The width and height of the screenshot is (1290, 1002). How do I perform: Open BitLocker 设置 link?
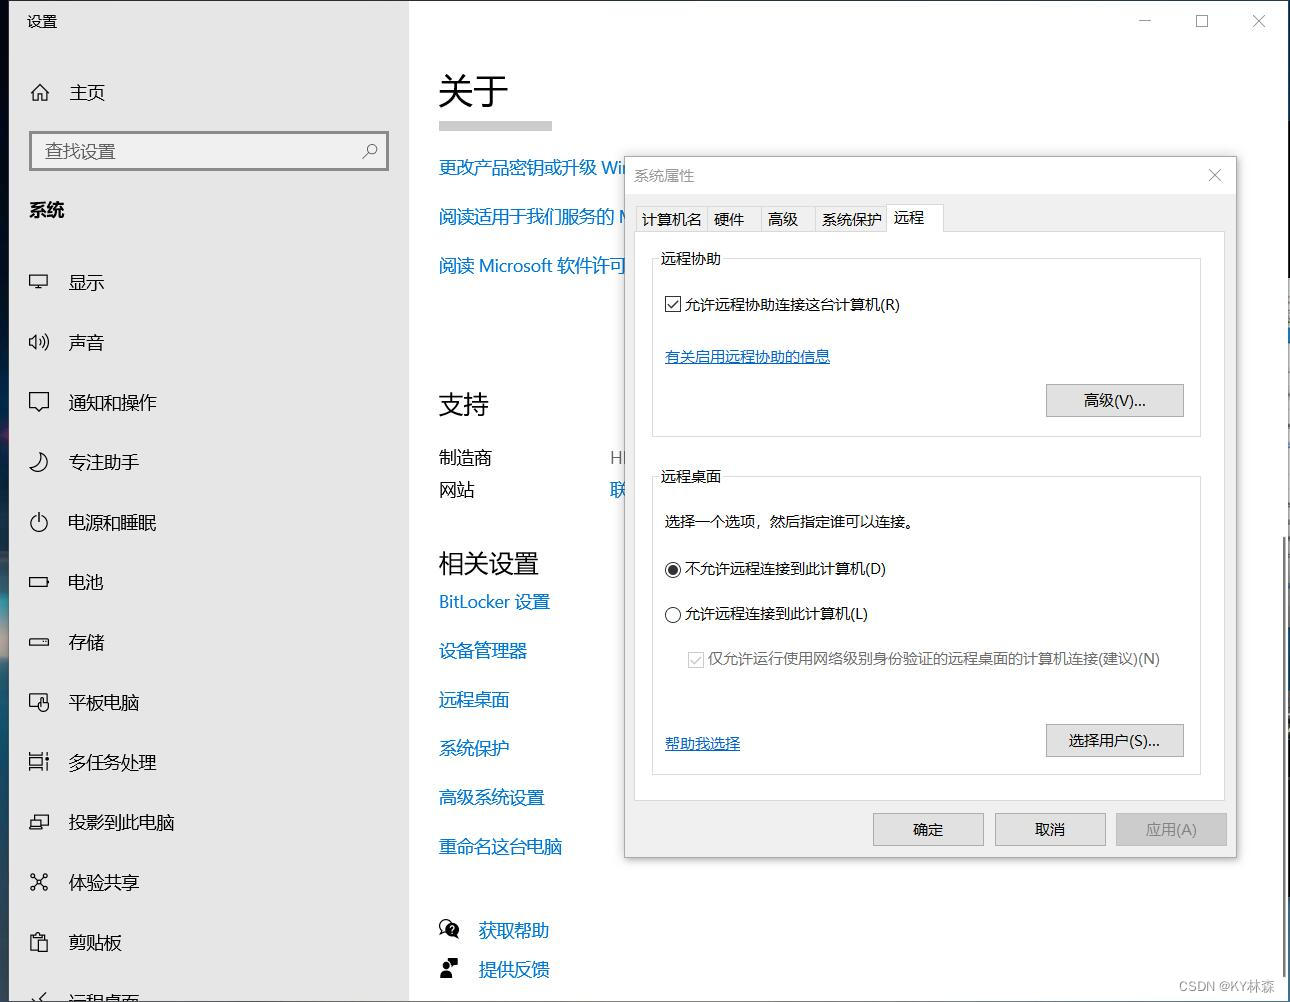(494, 601)
